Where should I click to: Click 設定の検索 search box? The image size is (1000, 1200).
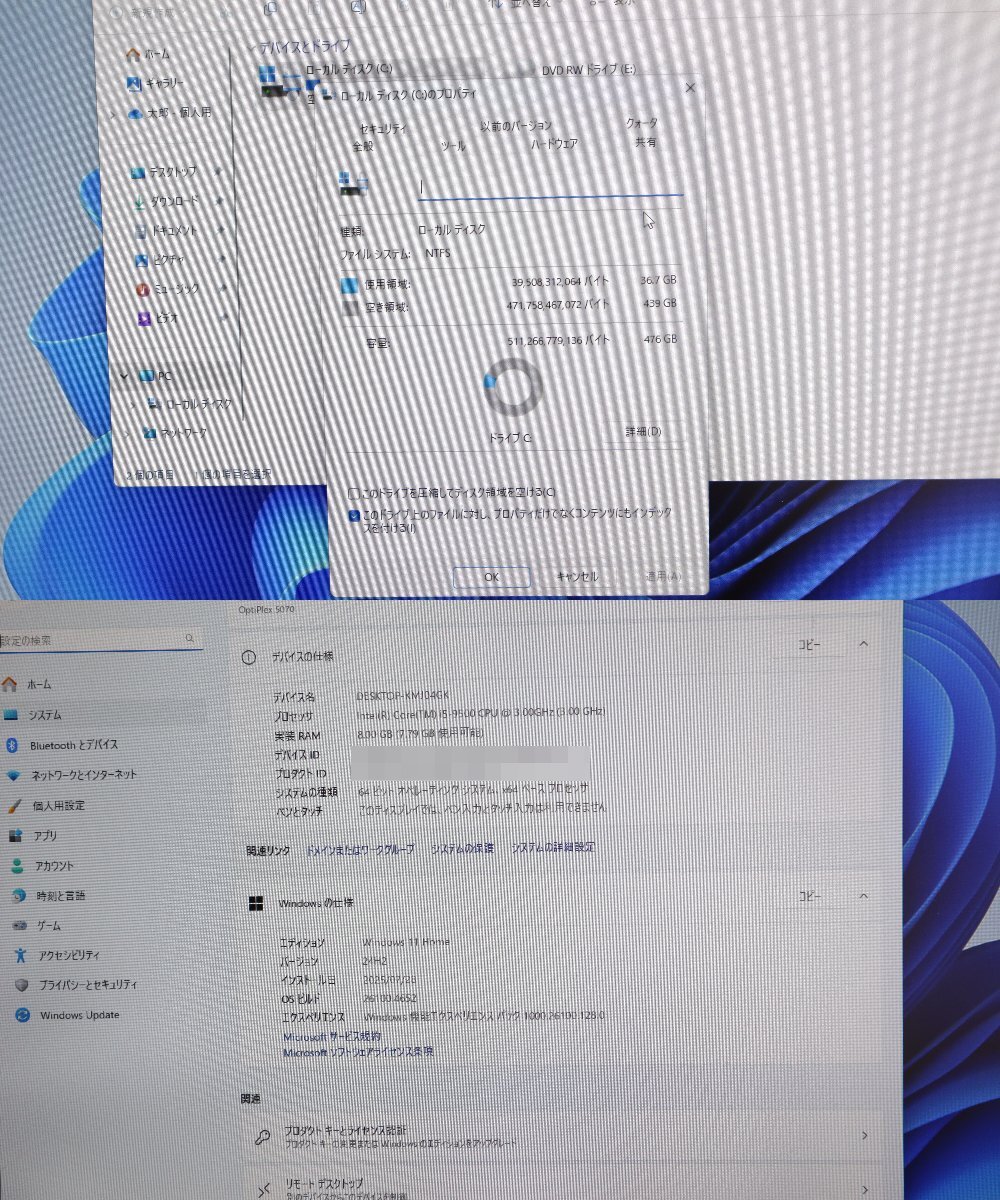[x=100, y=639]
